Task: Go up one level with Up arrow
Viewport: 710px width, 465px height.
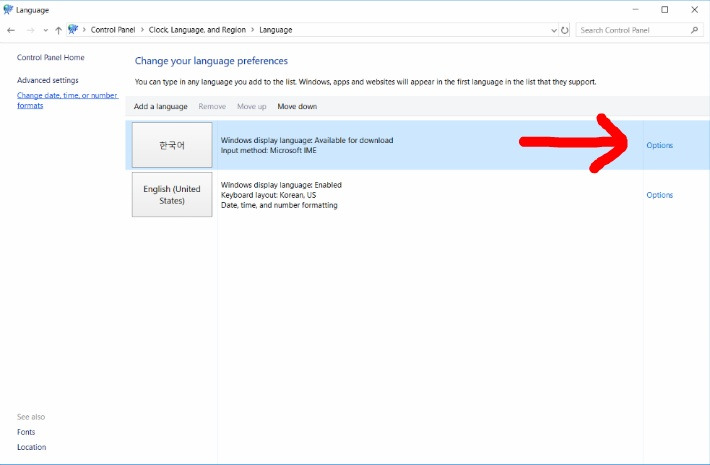Action: tap(58, 30)
